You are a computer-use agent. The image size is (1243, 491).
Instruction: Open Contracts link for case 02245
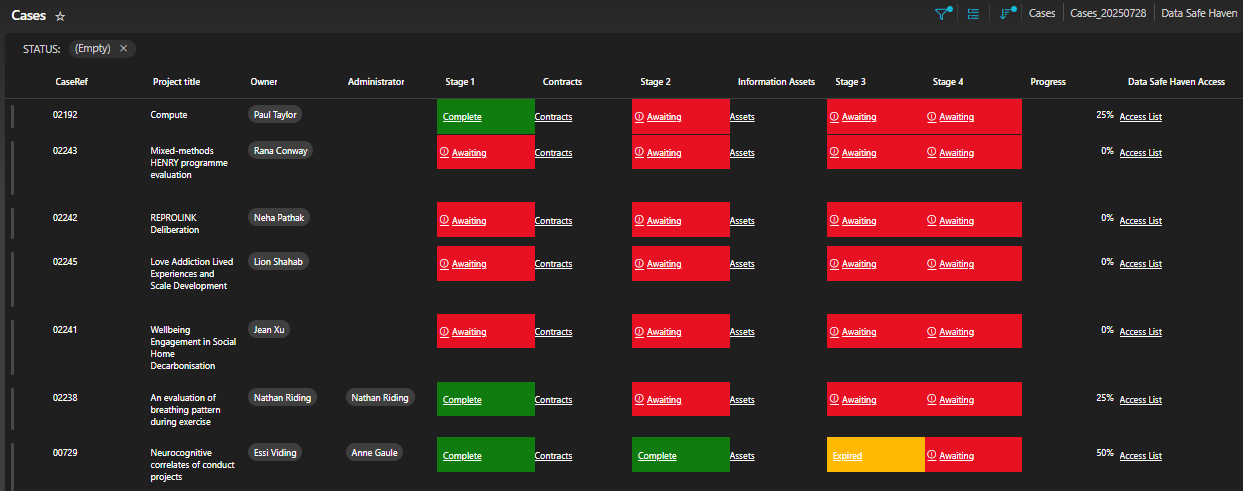[x=553, y=264]
